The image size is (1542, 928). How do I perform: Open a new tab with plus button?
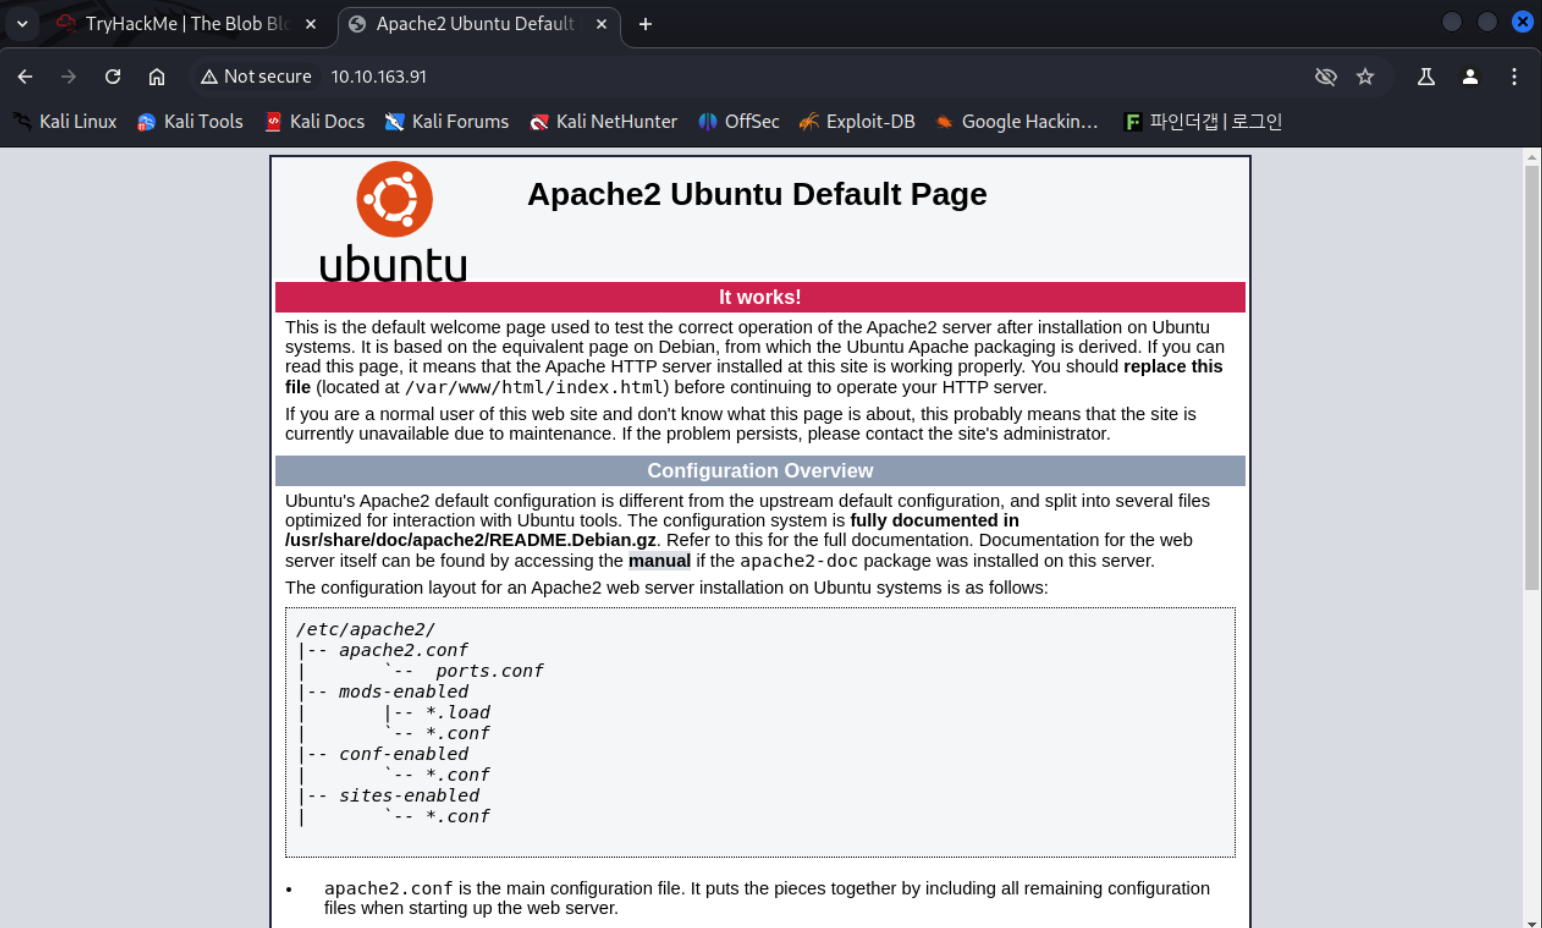pyautogui.click(x=645, y=24)
